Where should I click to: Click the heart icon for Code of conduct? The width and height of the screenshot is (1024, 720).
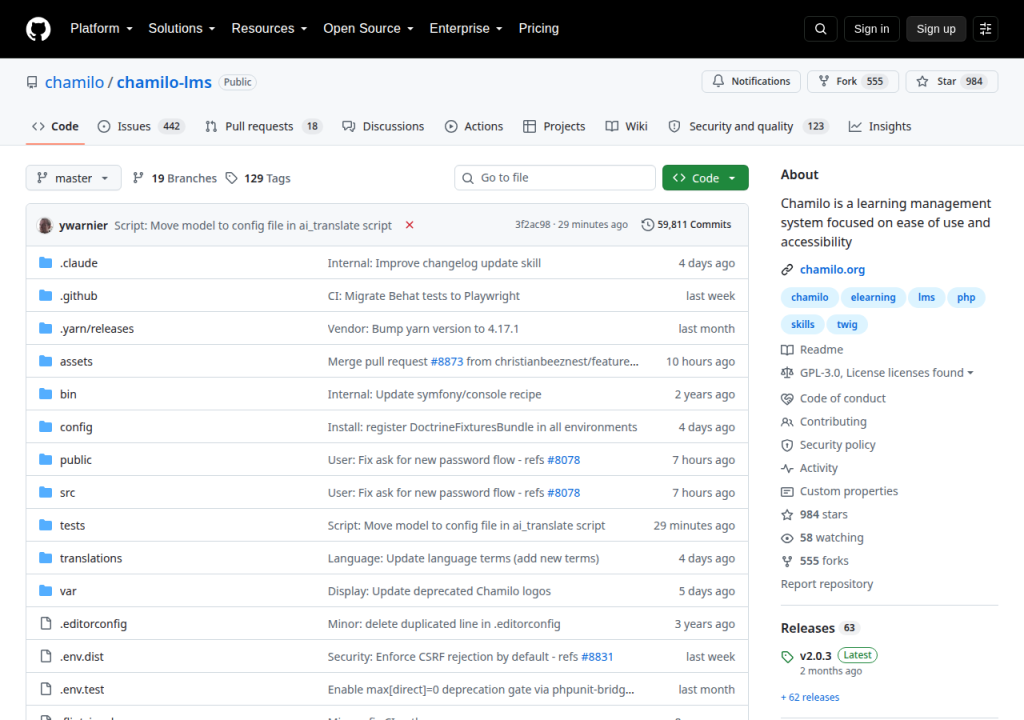[787, 399]
